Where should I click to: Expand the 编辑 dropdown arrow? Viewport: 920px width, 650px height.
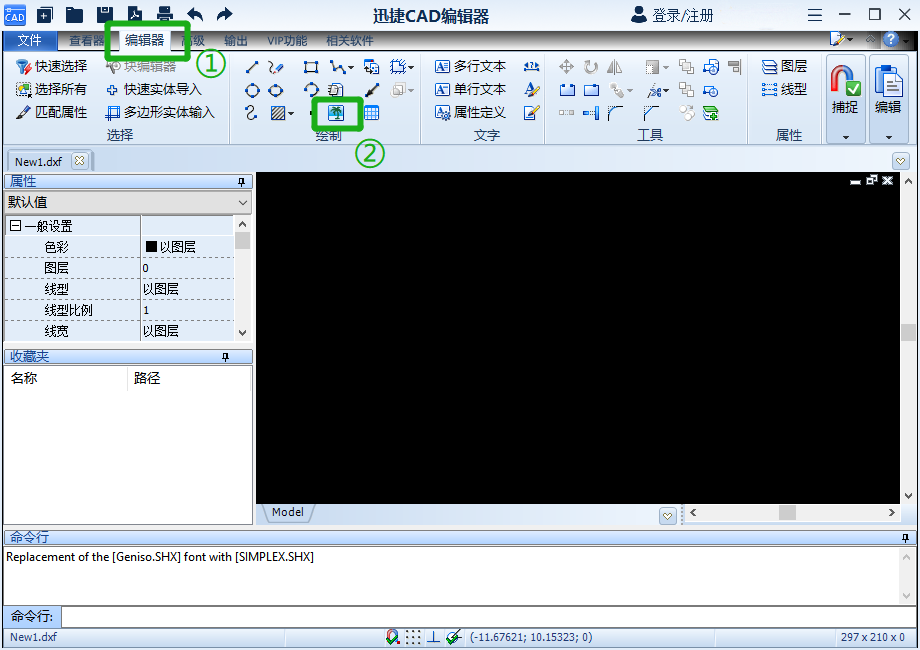[888, 137]
